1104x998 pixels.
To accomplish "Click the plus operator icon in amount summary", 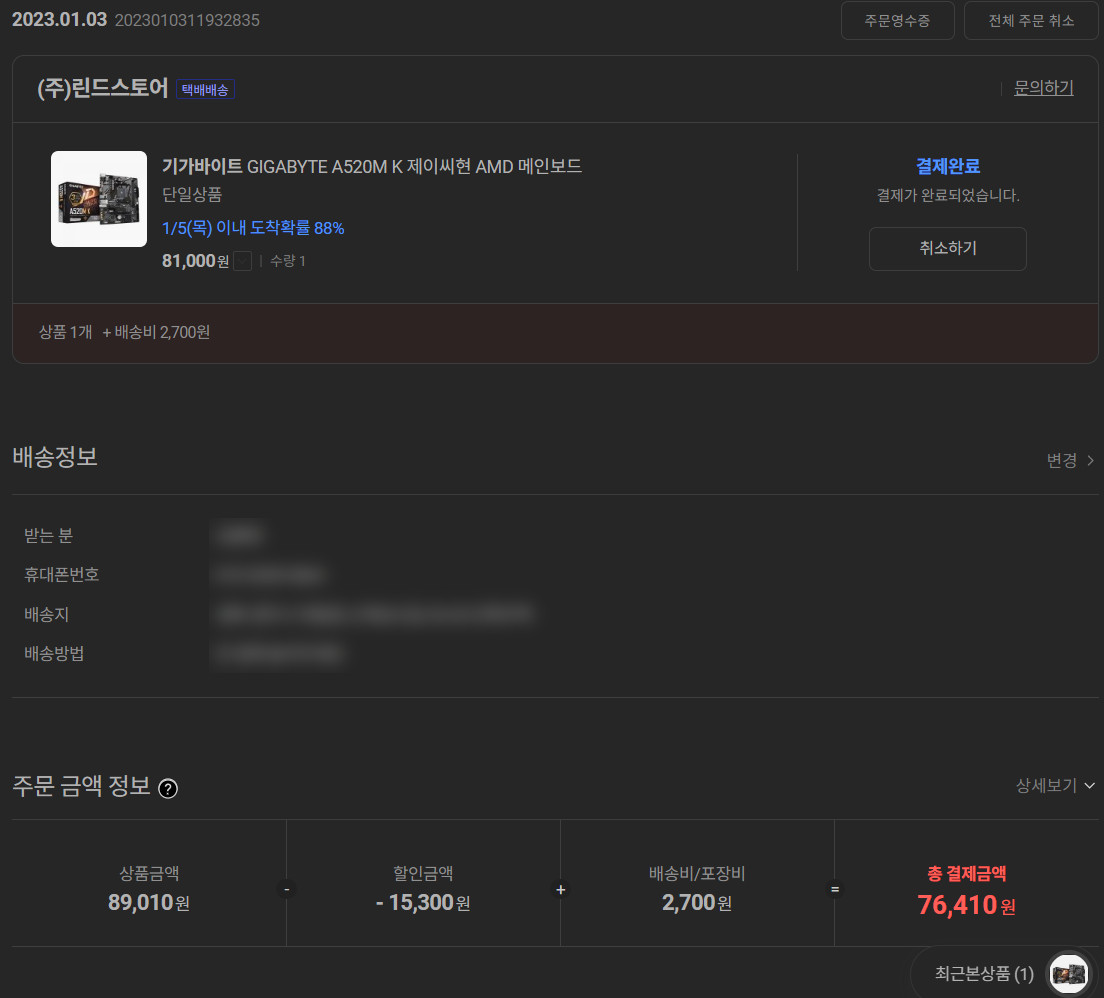I will 560,890.
